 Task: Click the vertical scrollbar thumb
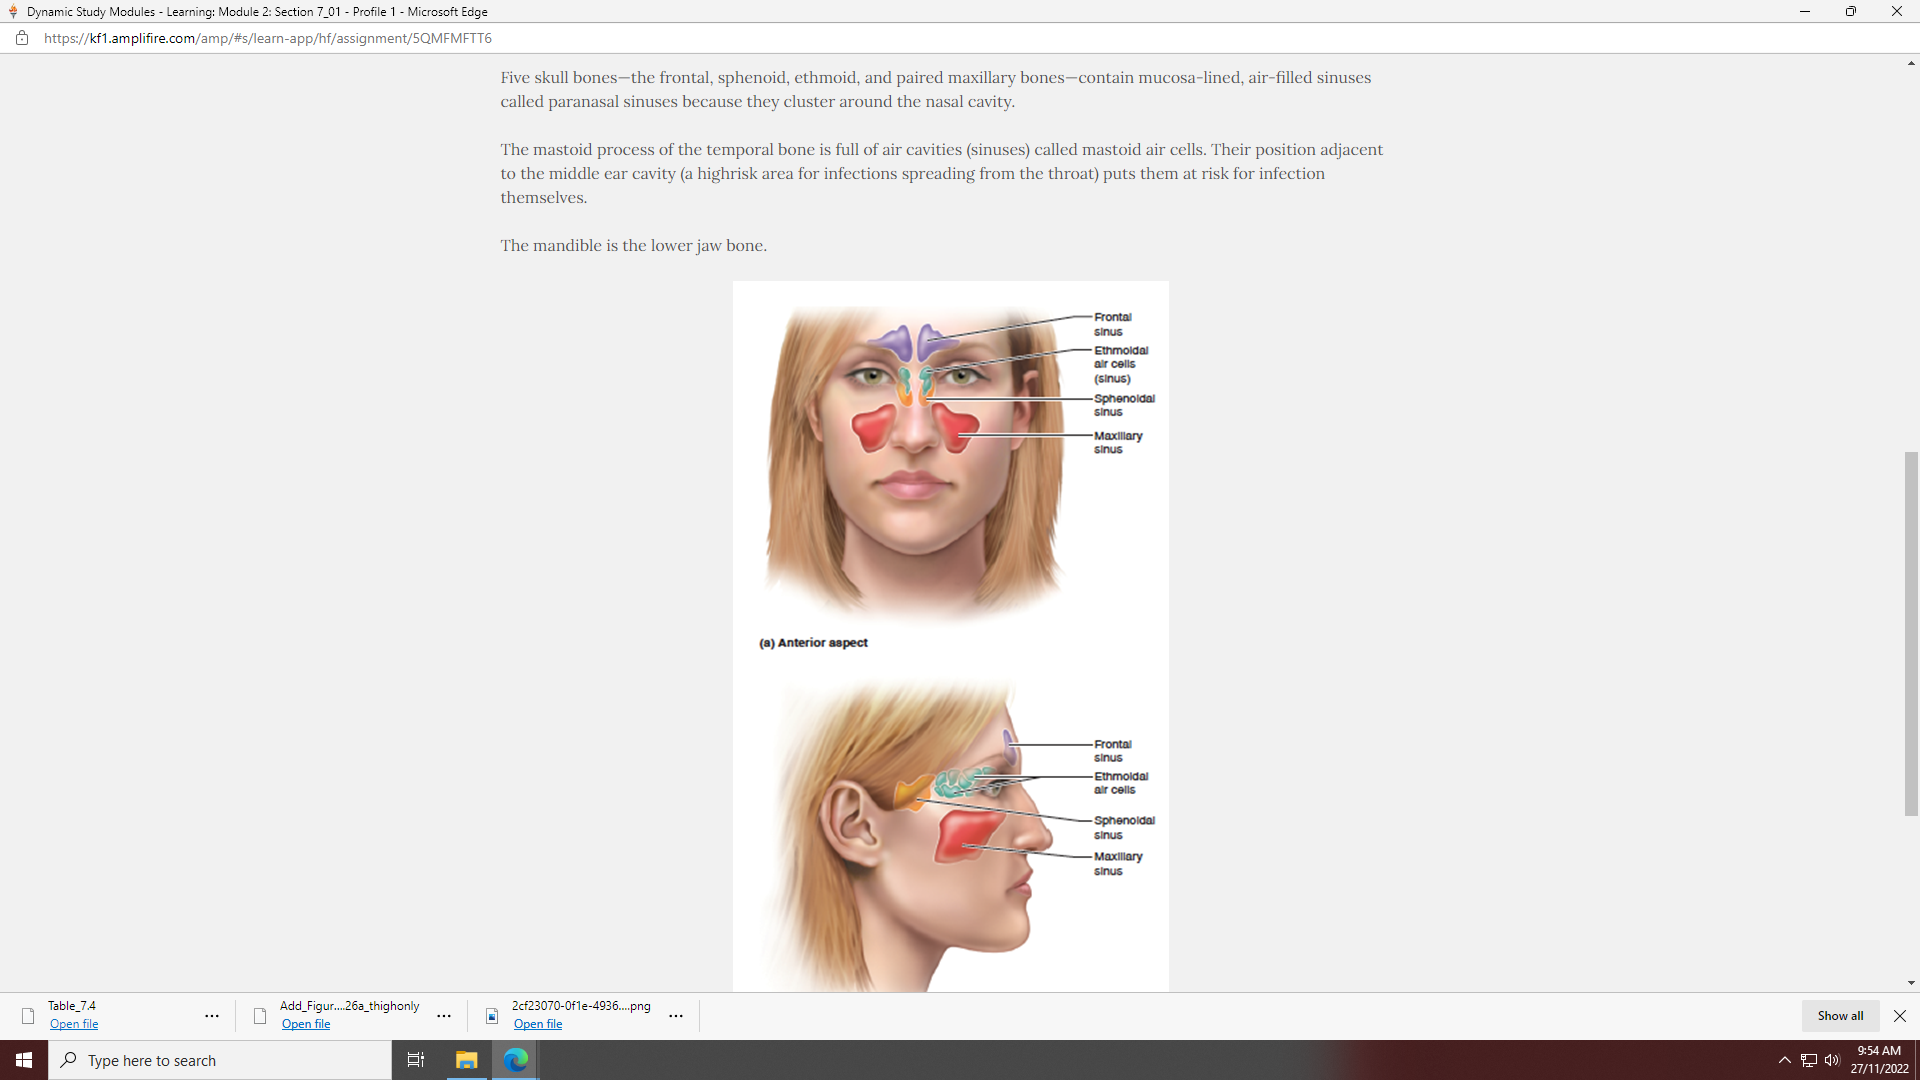point(1911,633)
